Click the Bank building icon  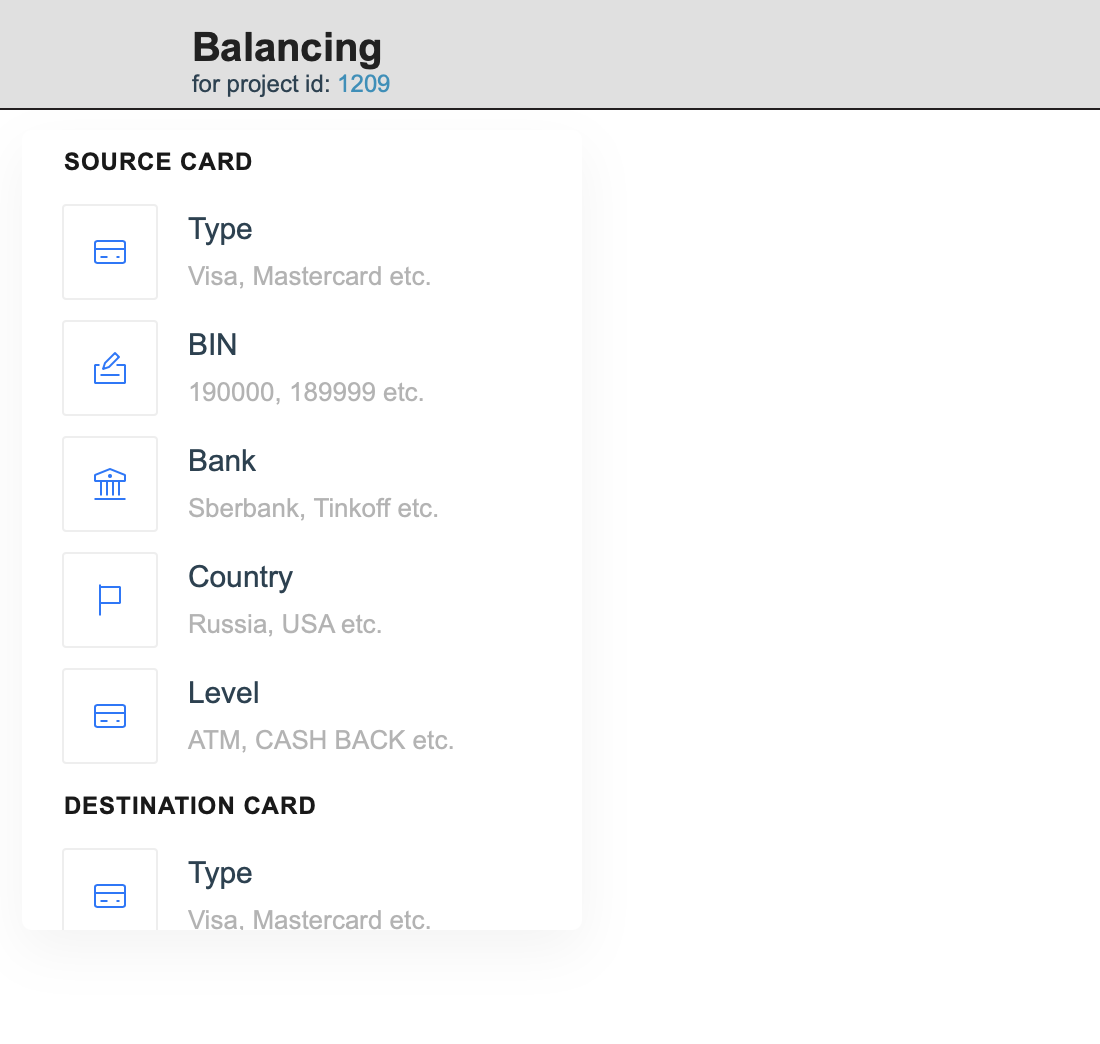click(110, 484)
